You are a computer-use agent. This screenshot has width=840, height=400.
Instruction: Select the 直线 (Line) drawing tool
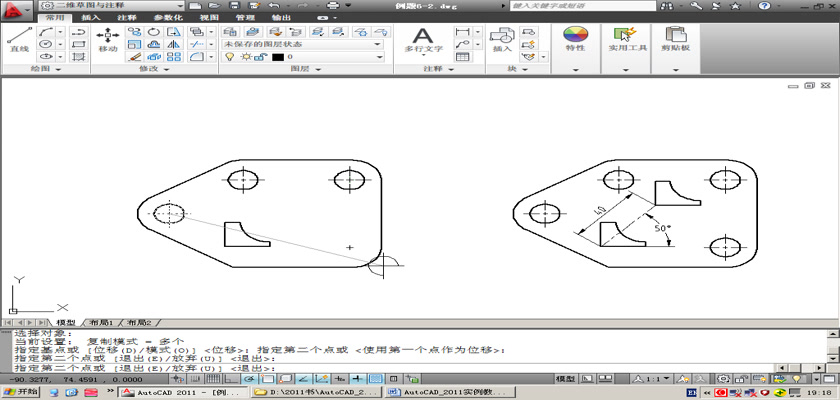coord(18,38)
